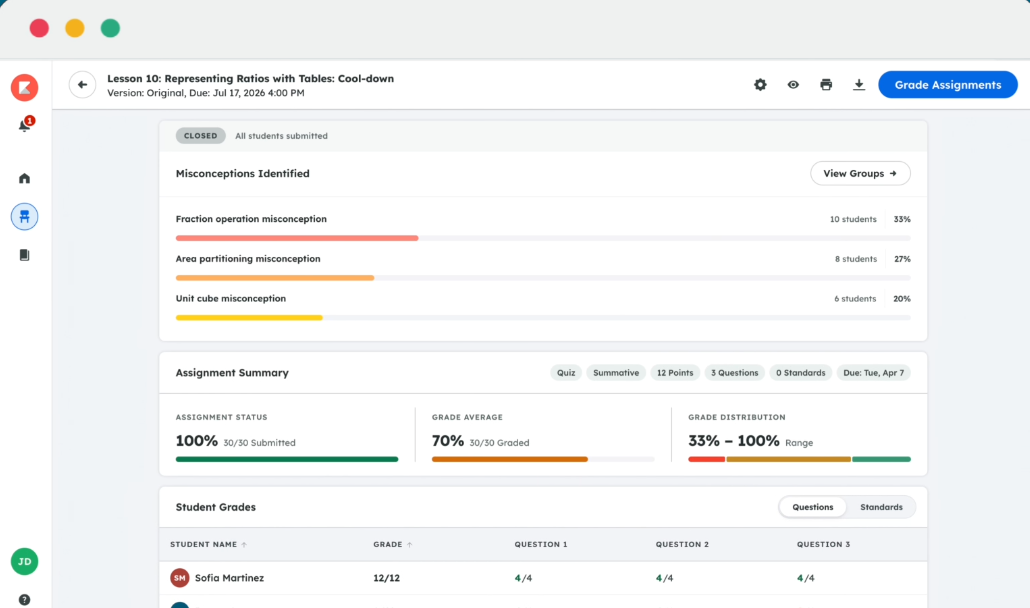Click the Grade Assignments button

pyautogui.click(x=948, y=85)
